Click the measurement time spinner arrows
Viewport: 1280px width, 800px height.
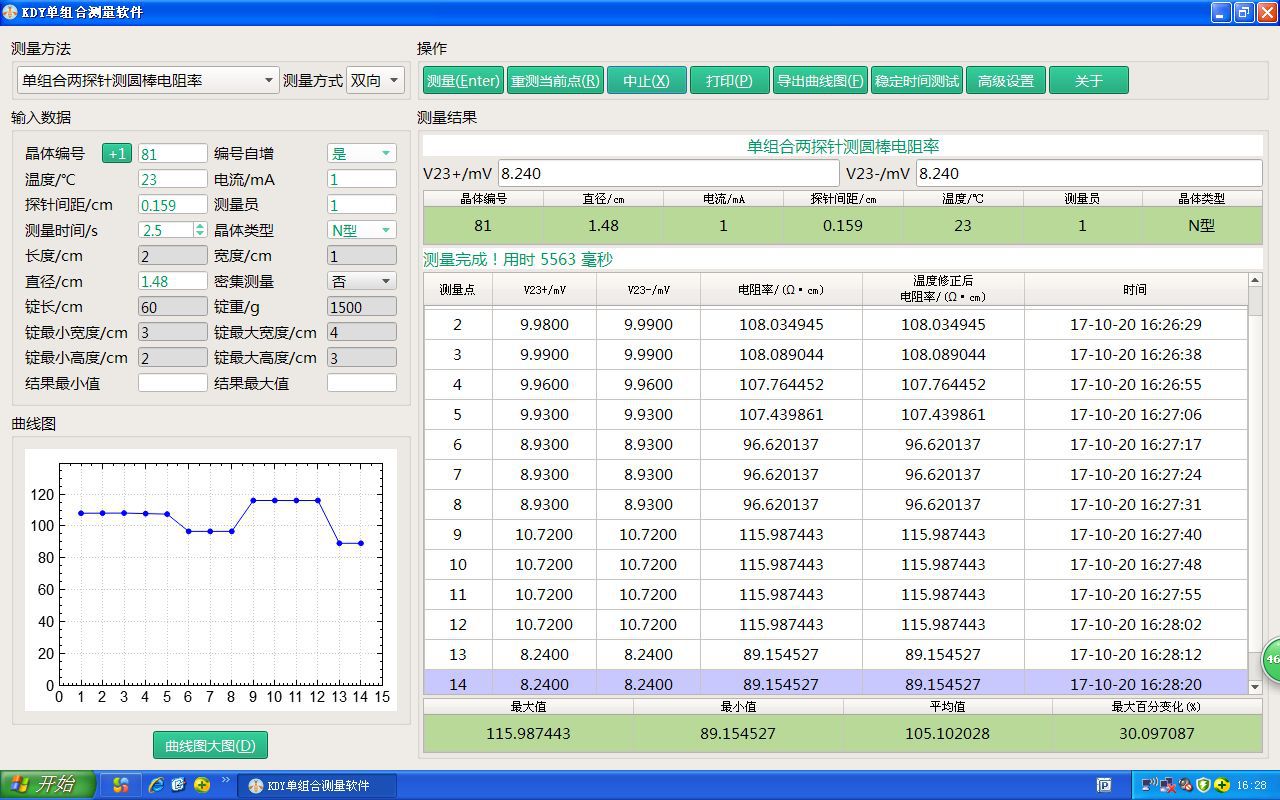(x=200, y=230)
